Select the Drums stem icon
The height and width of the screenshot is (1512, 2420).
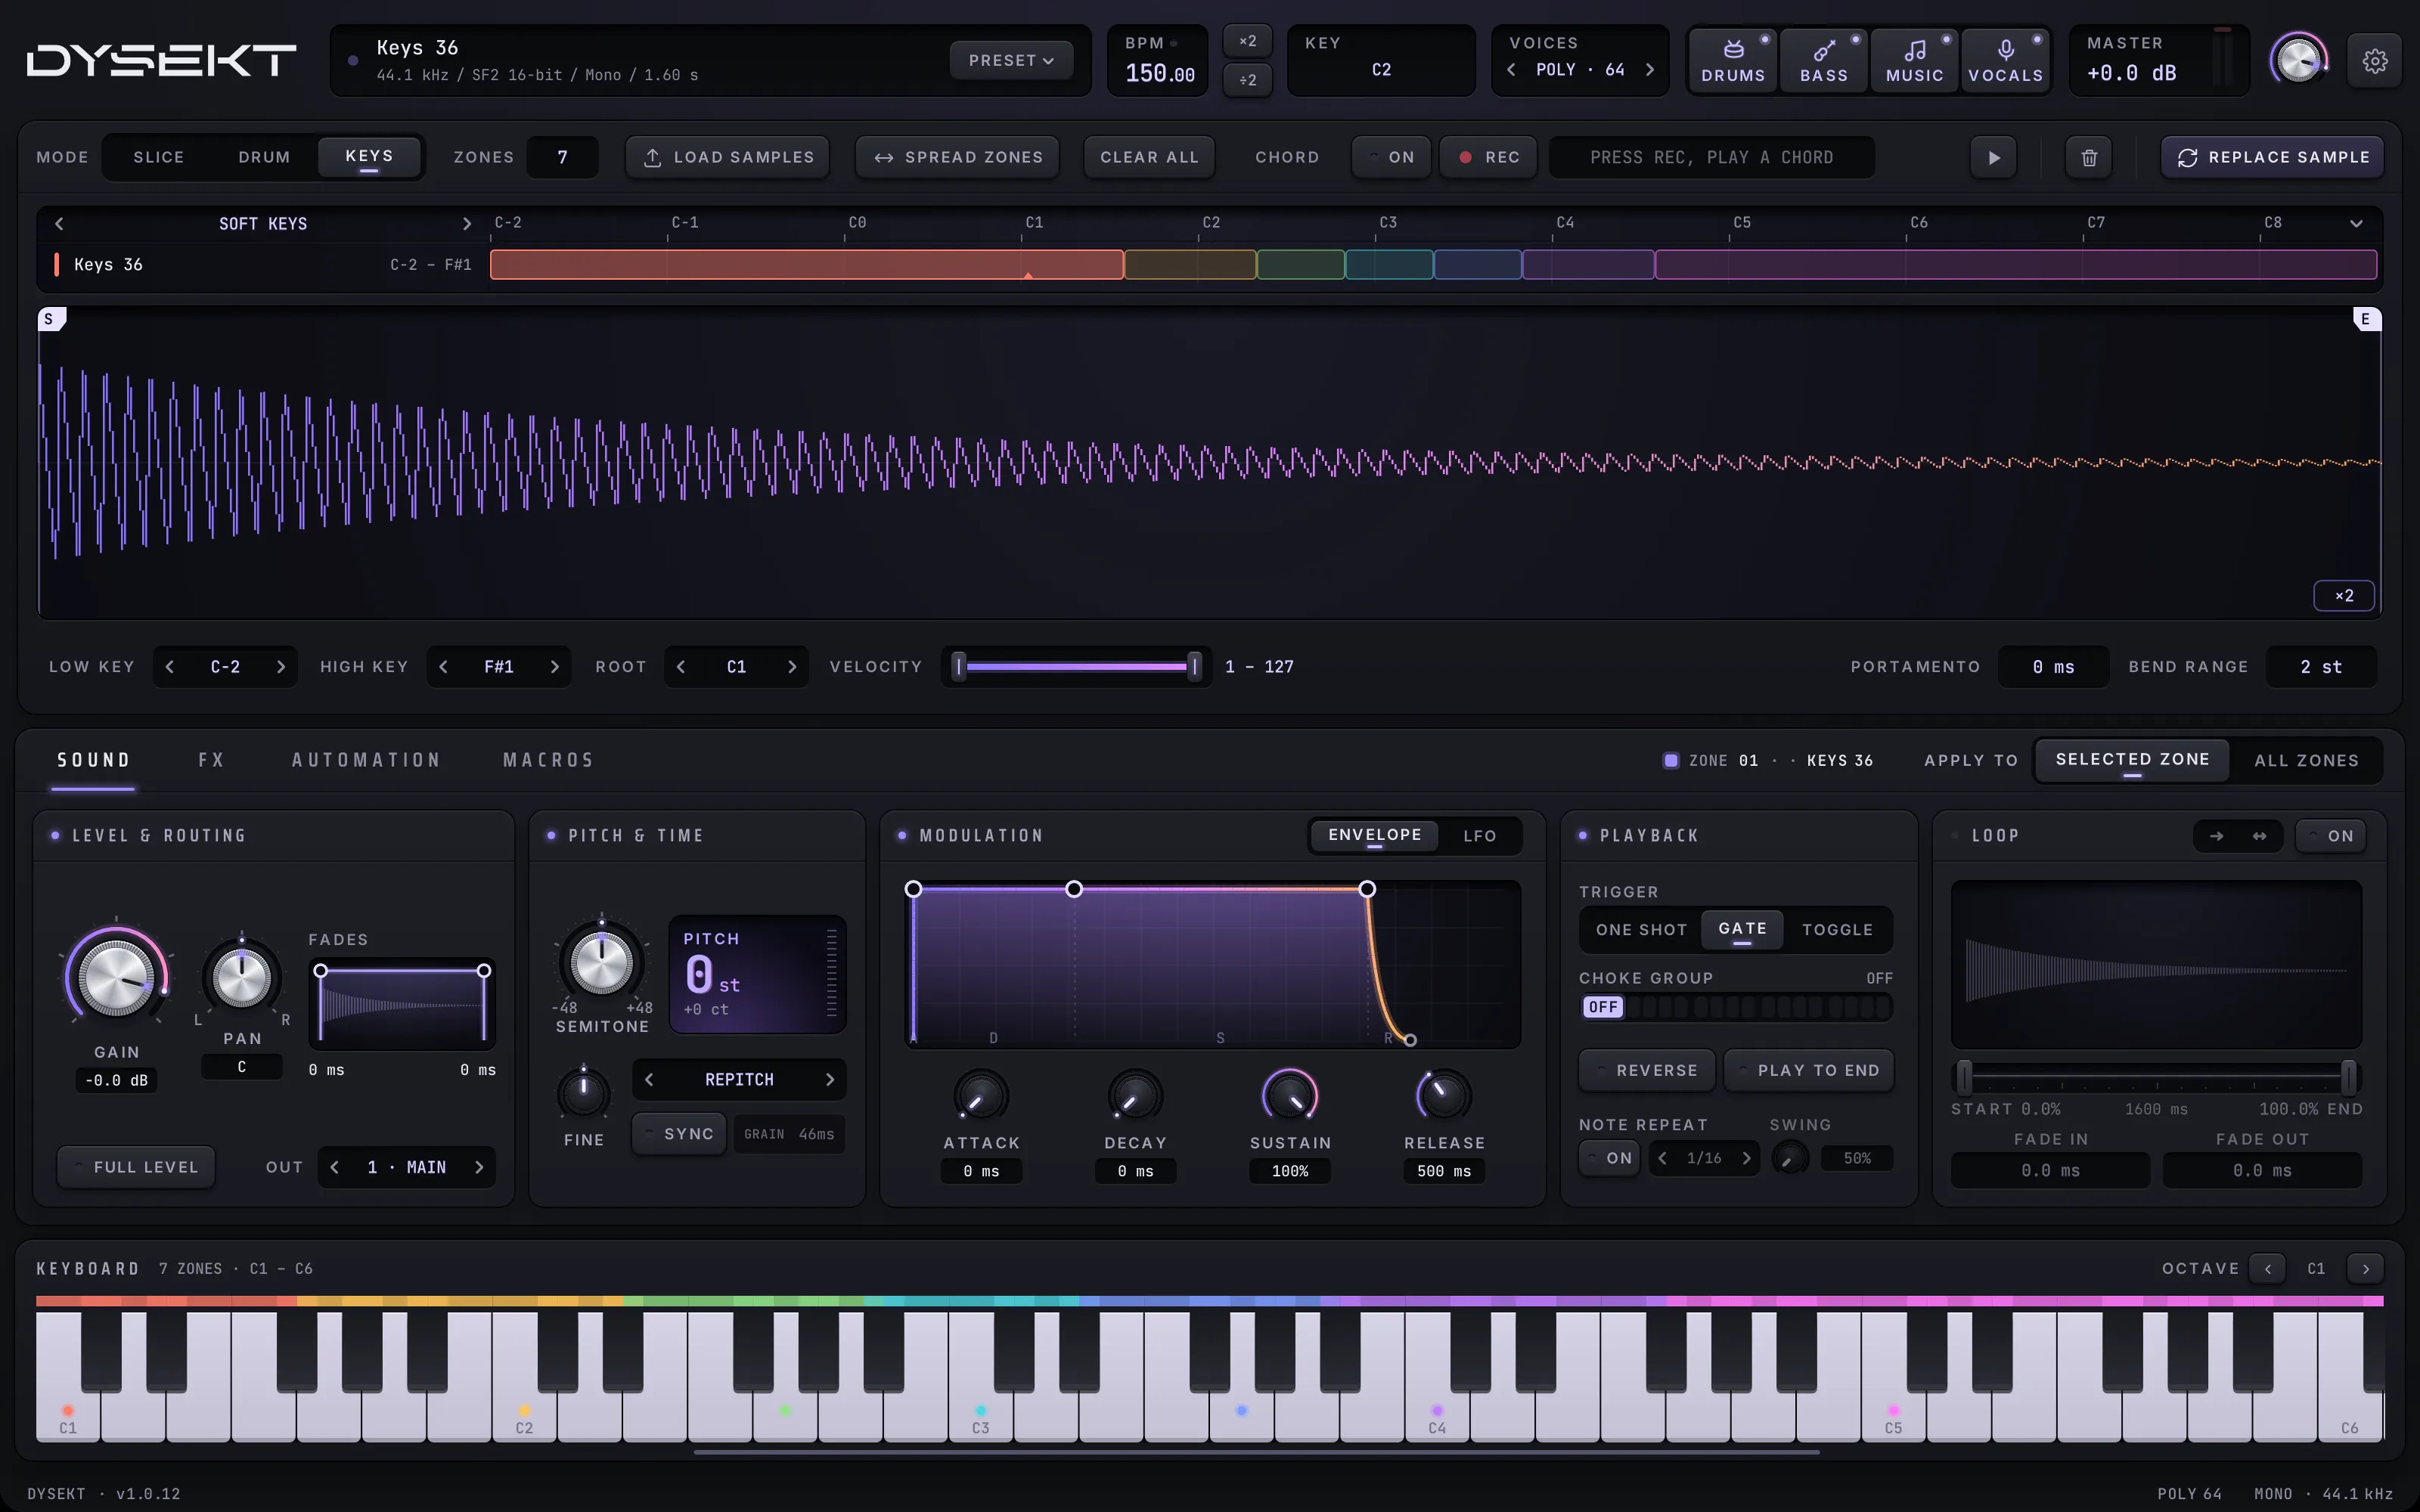pos(1733,49)
